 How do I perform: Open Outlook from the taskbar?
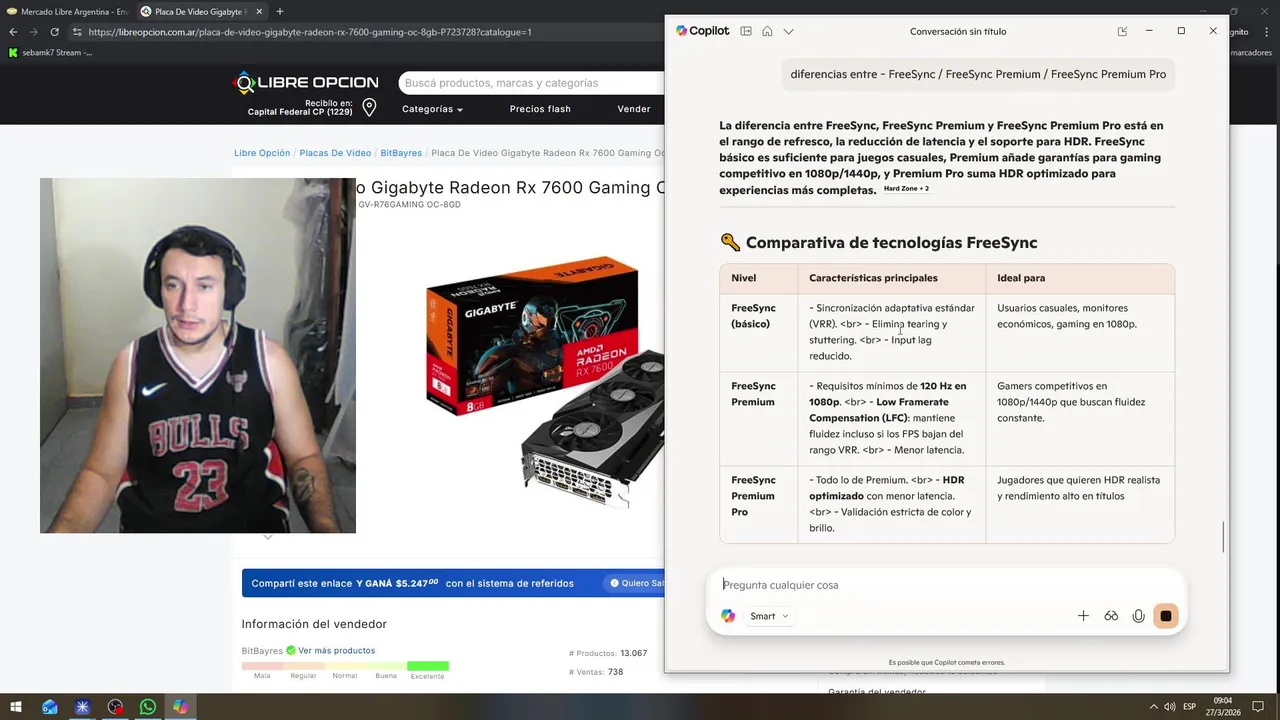50,707
